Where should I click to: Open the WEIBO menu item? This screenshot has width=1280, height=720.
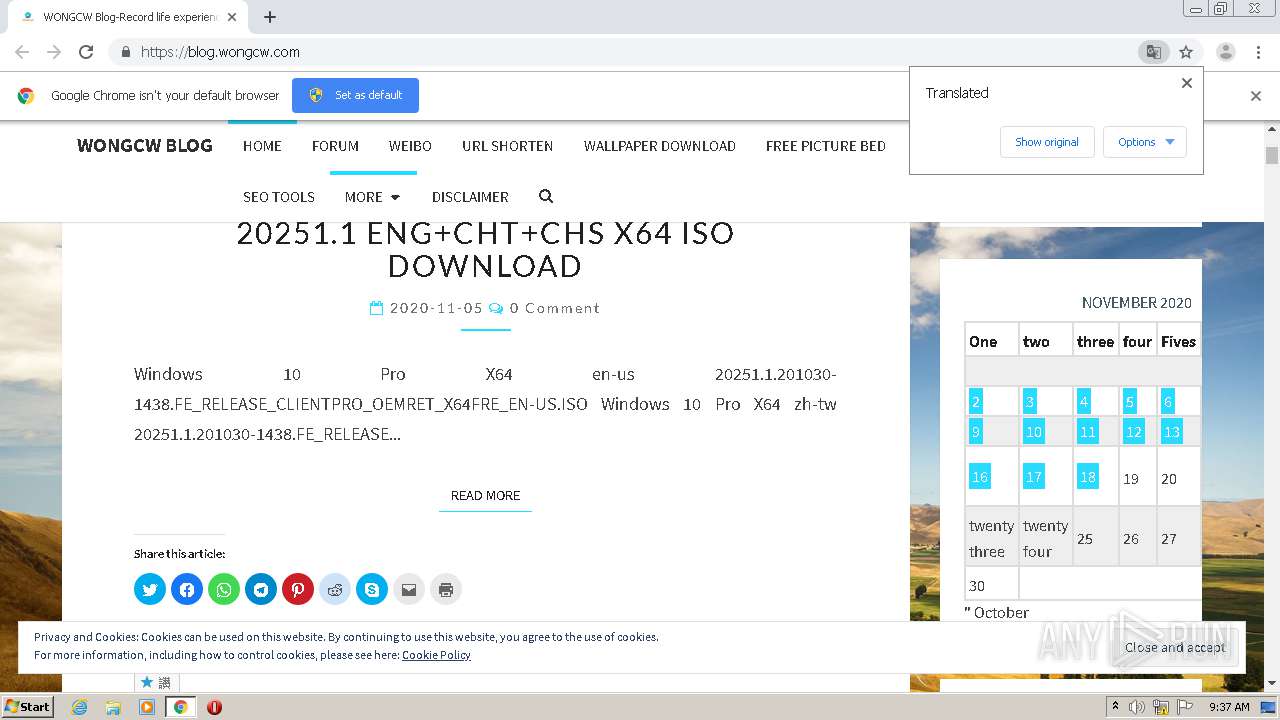[x=410, y=146]
